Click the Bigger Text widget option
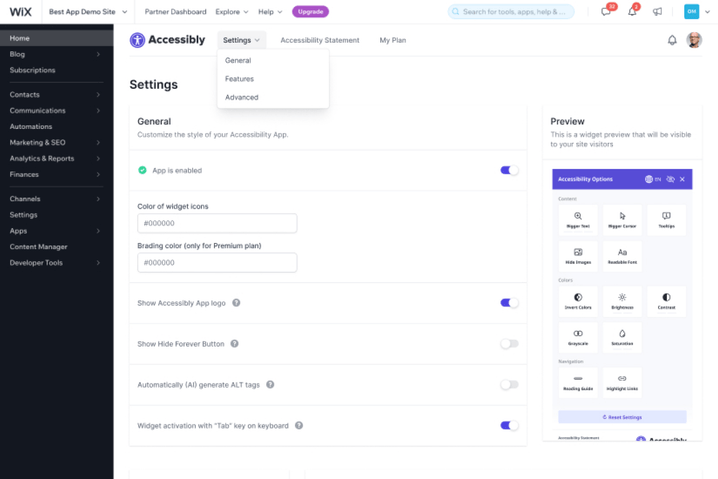The image size is (718, 479). pos(578,219)
